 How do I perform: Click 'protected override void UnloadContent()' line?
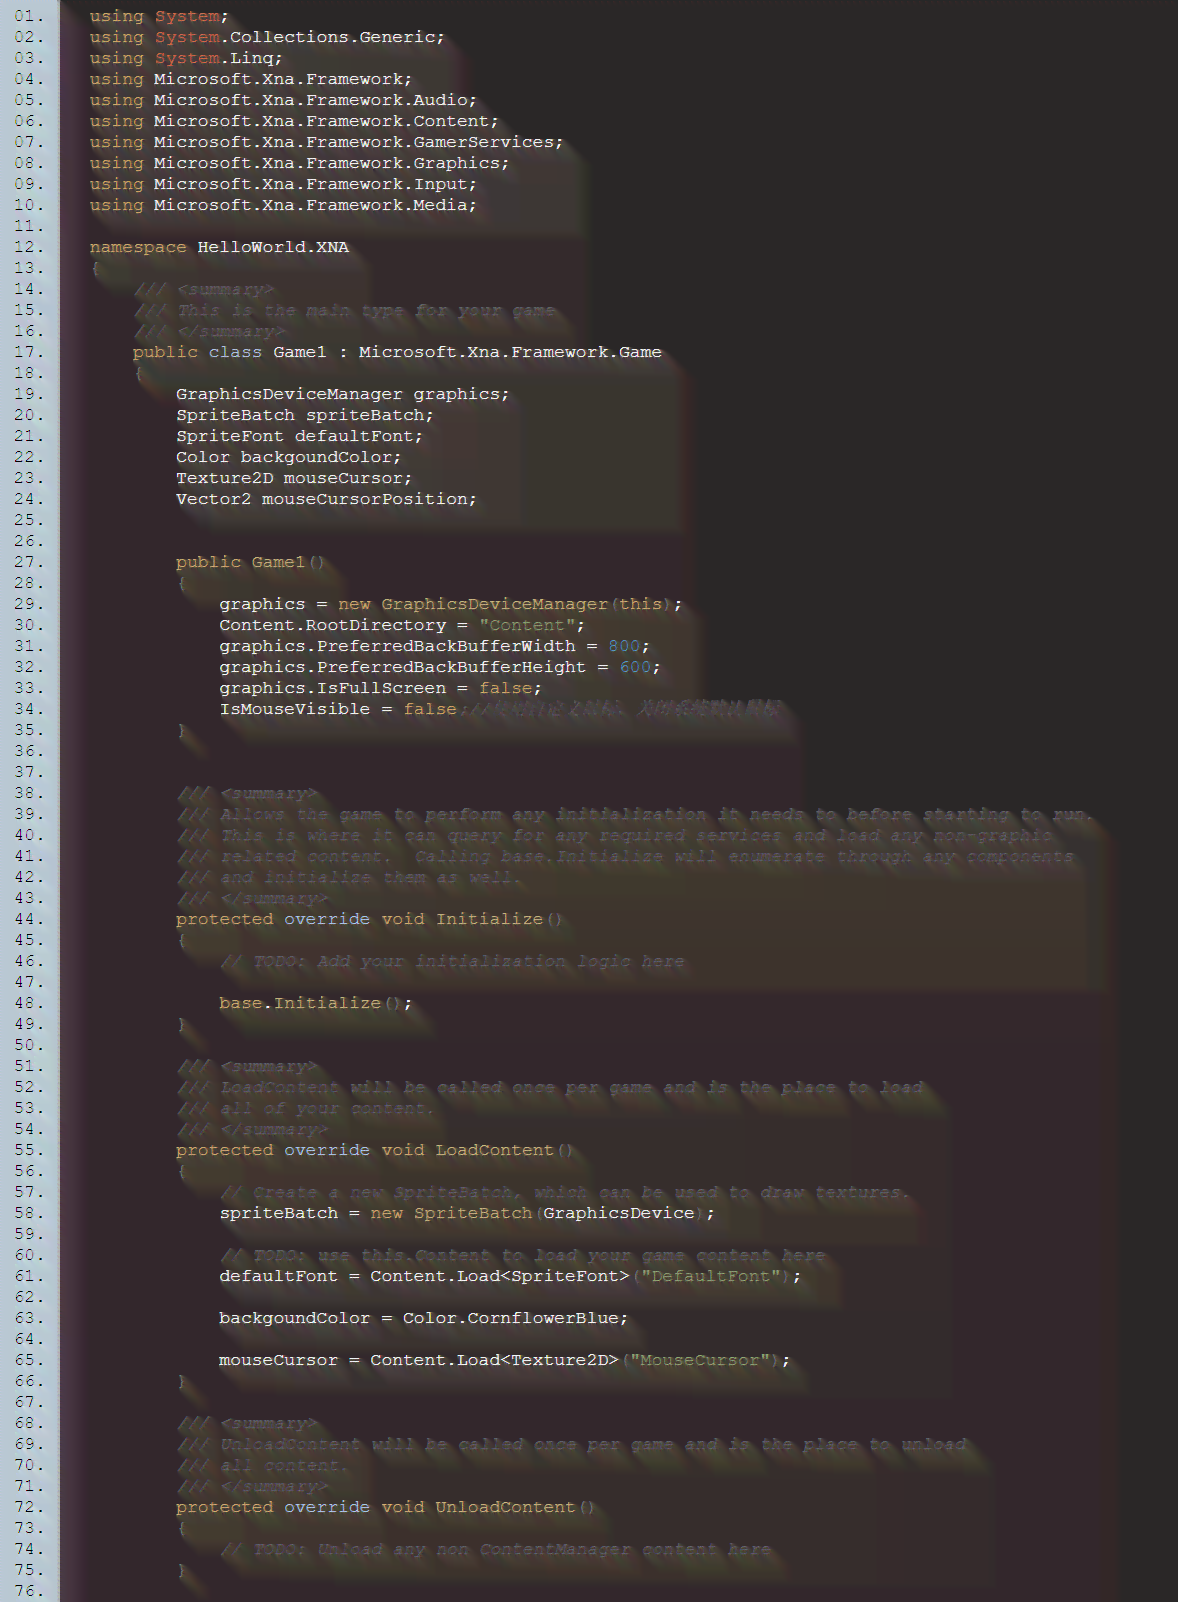[x=386, y=1507]
